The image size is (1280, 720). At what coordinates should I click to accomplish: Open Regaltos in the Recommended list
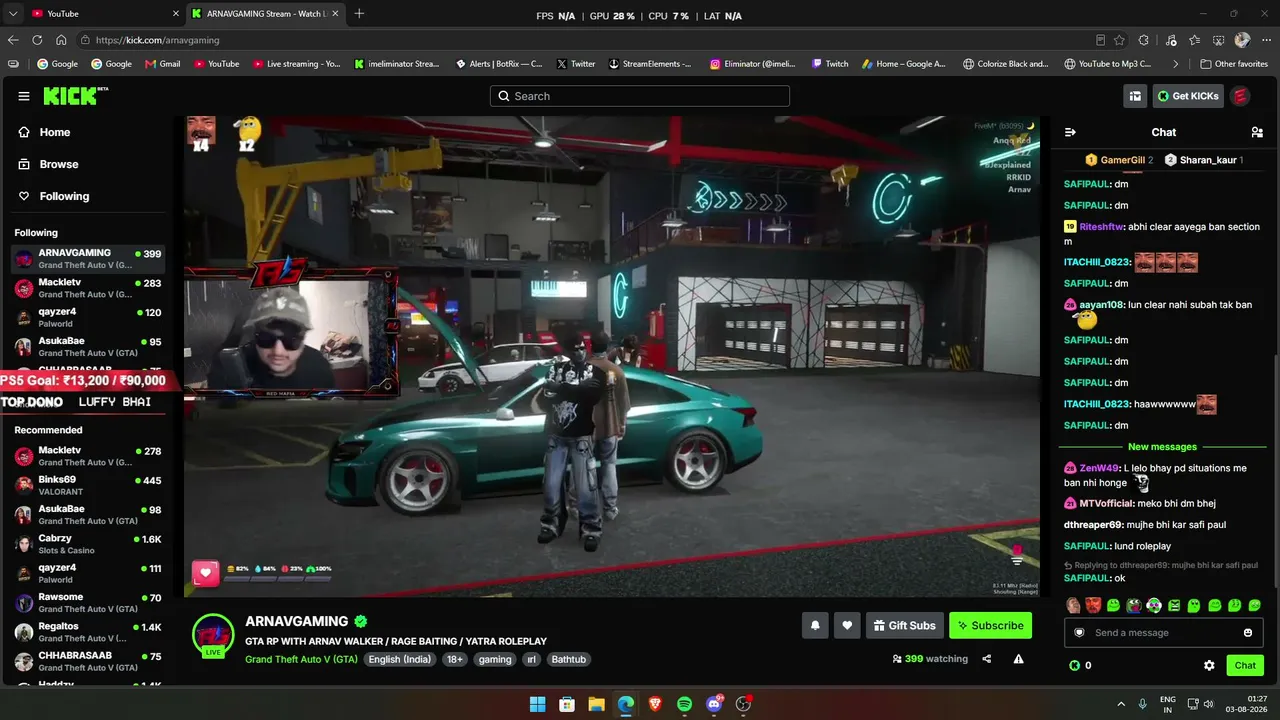click(x=88, y=632)
